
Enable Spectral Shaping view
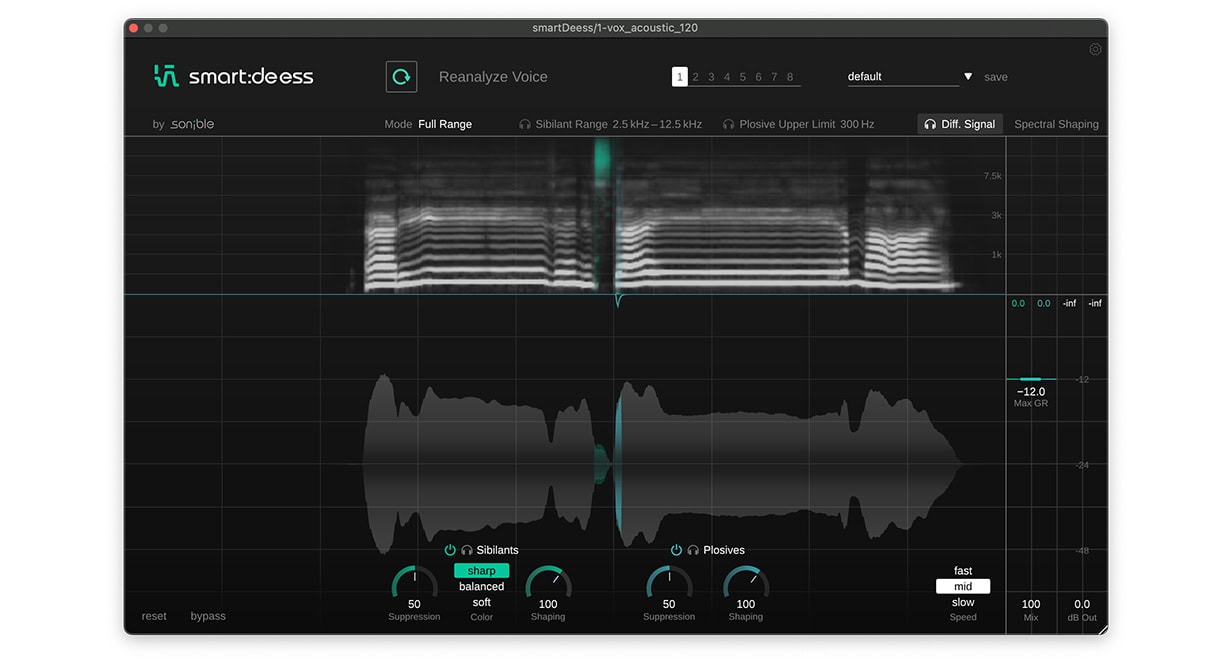pos(1056,124)
